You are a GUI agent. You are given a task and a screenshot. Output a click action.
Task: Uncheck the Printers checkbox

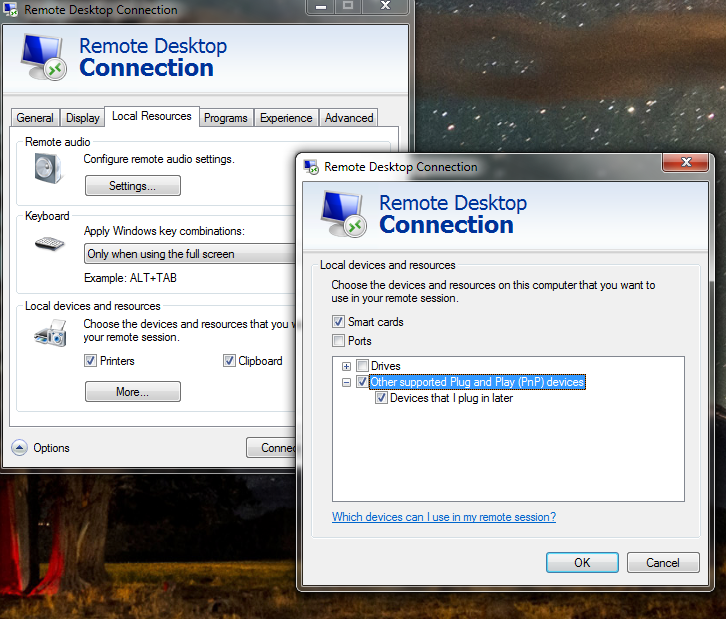tap(90, 361)
